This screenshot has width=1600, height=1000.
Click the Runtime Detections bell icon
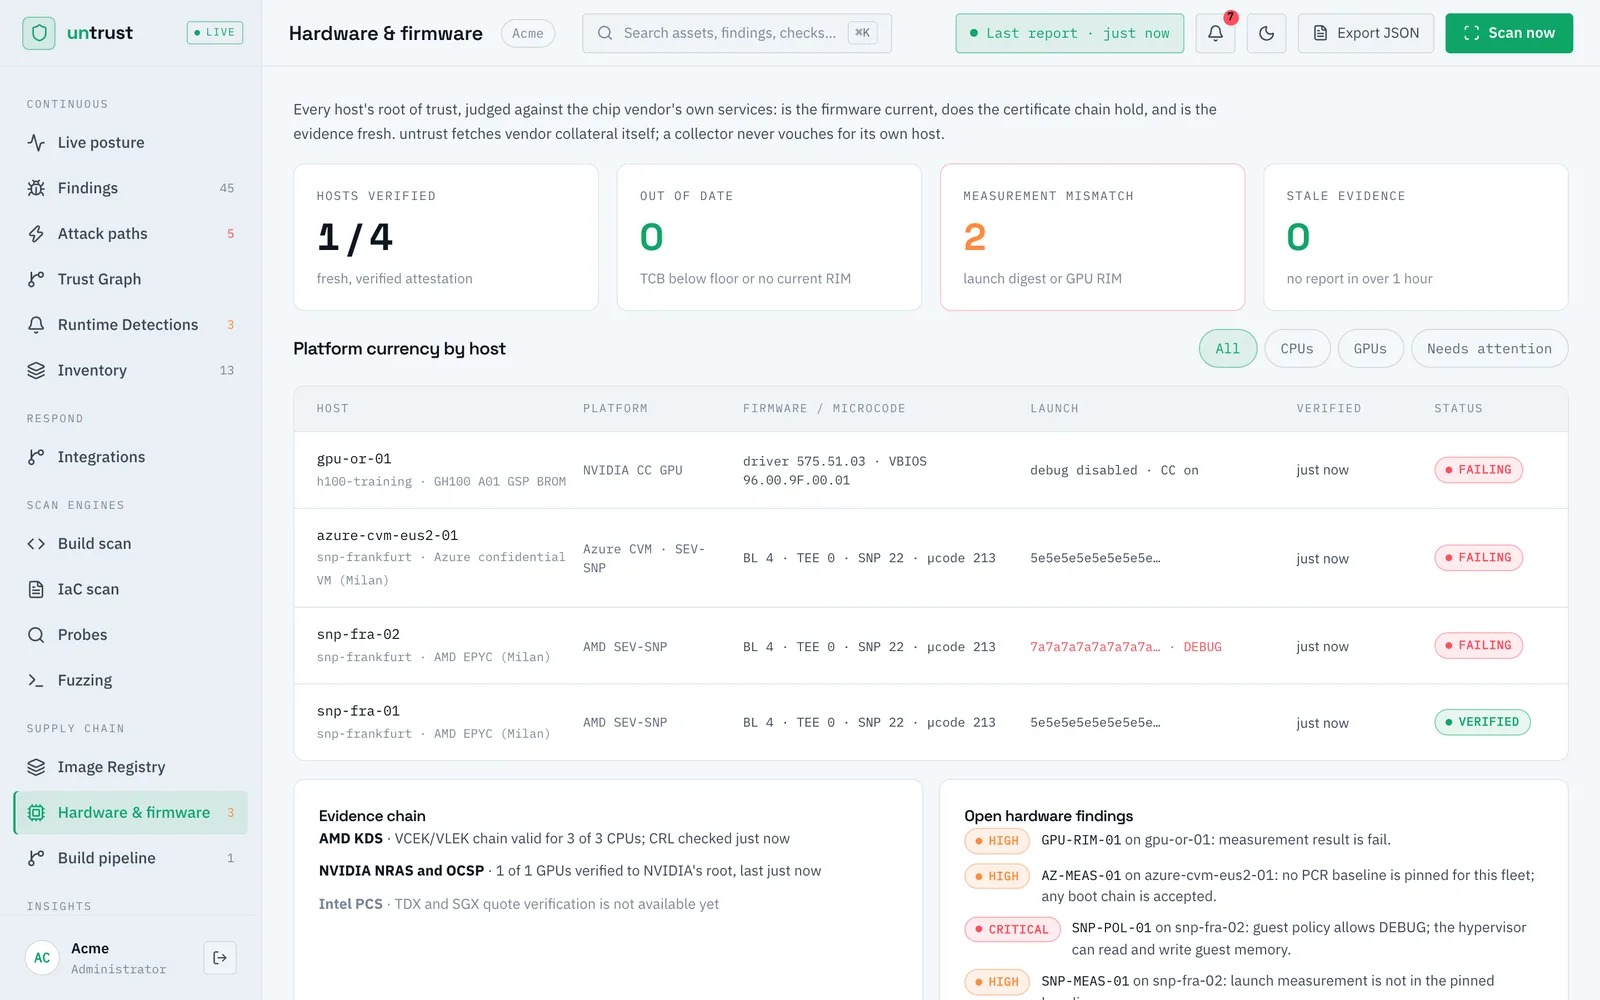coord(36,325)
